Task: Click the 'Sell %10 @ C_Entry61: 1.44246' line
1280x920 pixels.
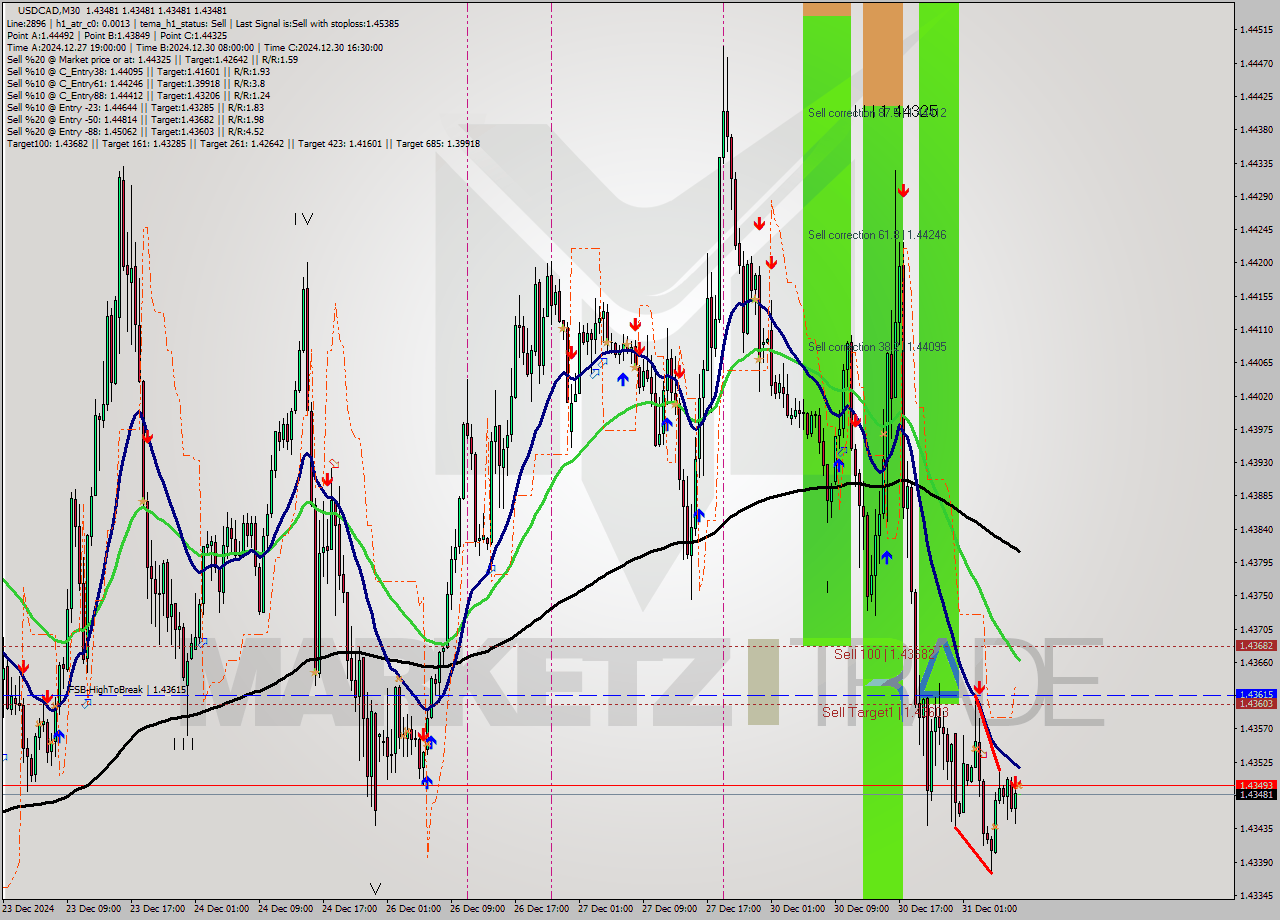Action: (x=135, y=83)
